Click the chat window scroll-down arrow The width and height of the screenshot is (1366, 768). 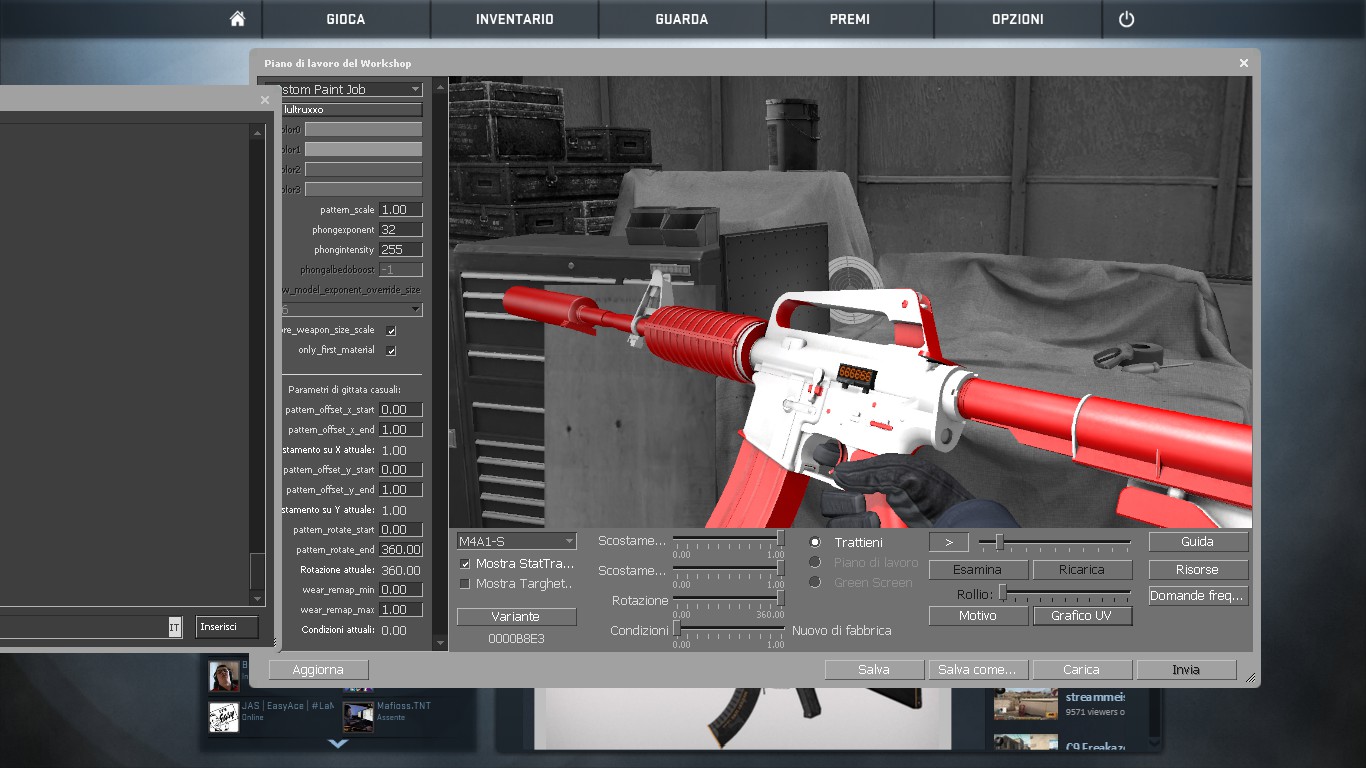point(258,598)
